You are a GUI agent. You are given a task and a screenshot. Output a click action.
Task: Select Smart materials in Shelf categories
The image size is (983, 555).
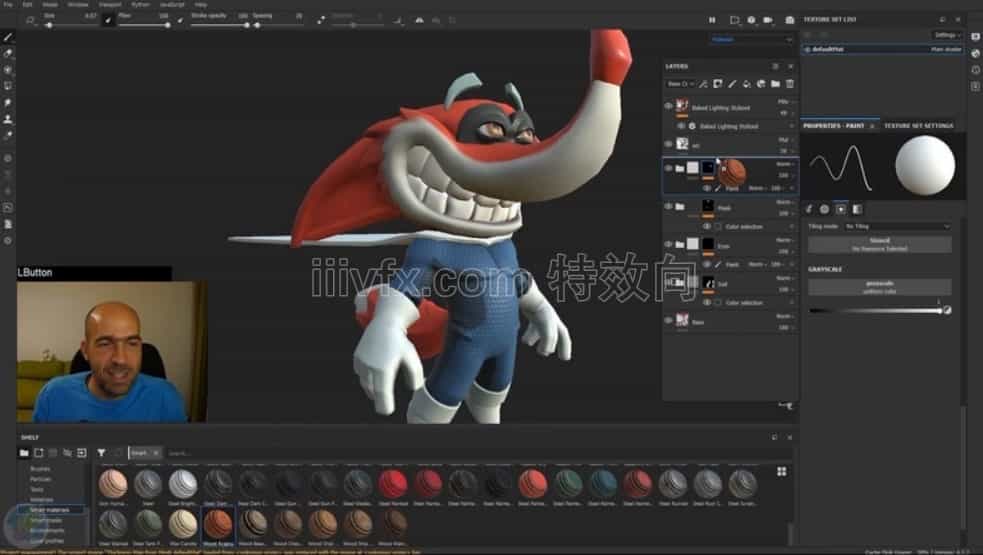(x=50, y=510)
